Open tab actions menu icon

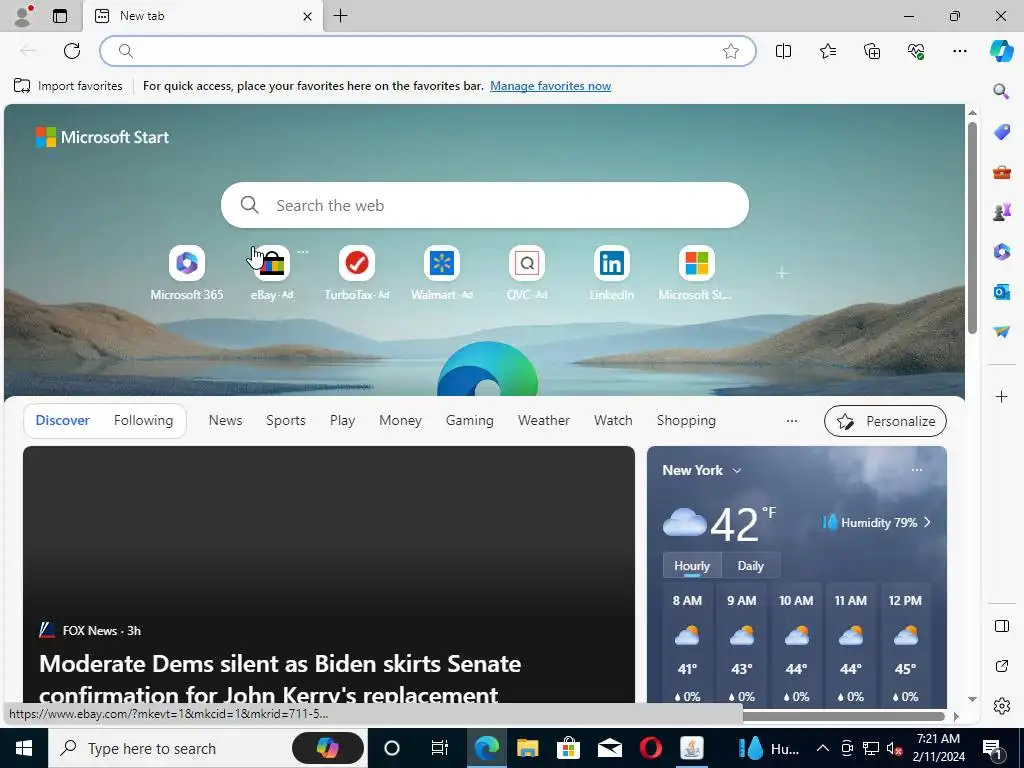point(60,16)
